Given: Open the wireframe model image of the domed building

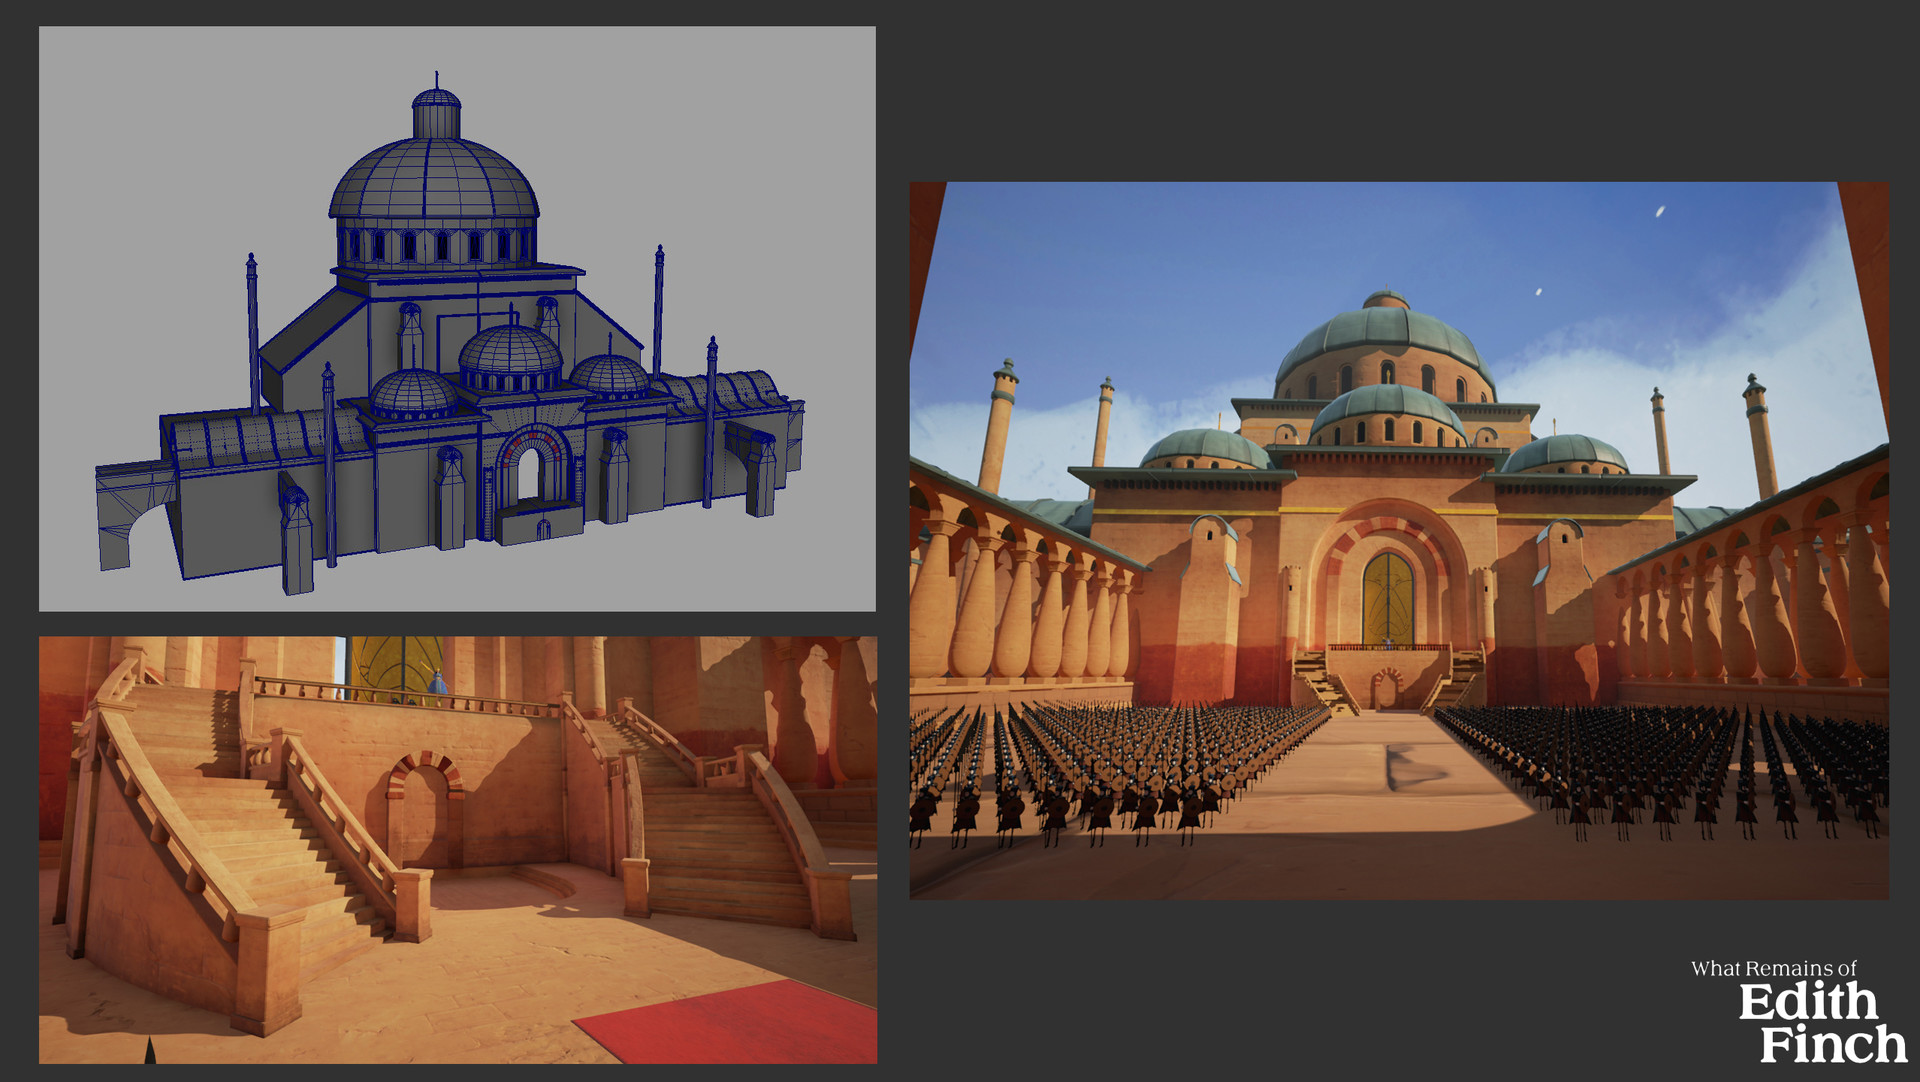Looking at the screenshot, I should (x=457, y=319).
